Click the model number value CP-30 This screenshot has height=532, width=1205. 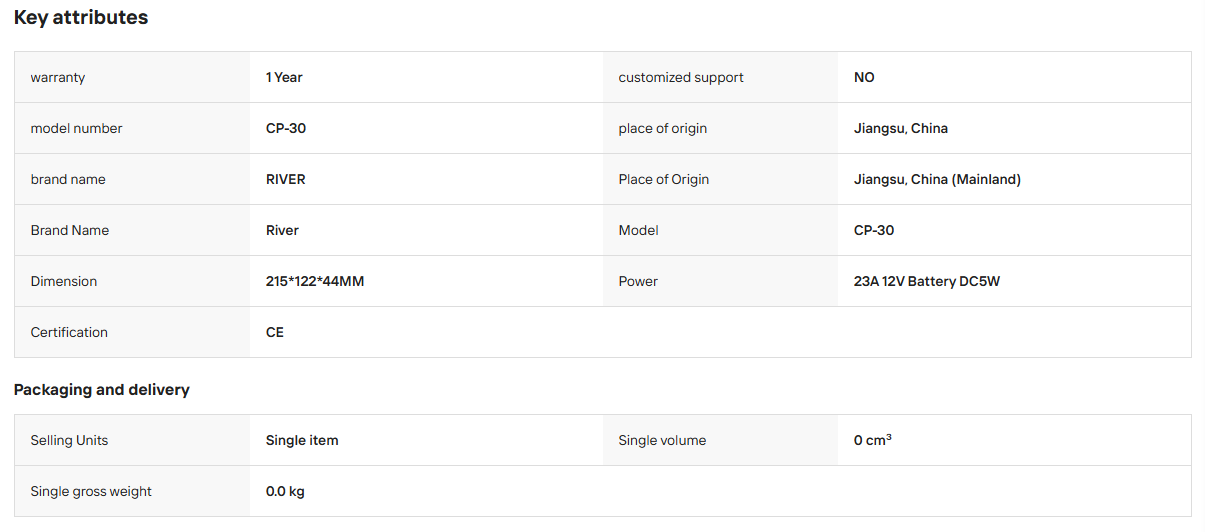pyautogui.click(x=286, y=128)
